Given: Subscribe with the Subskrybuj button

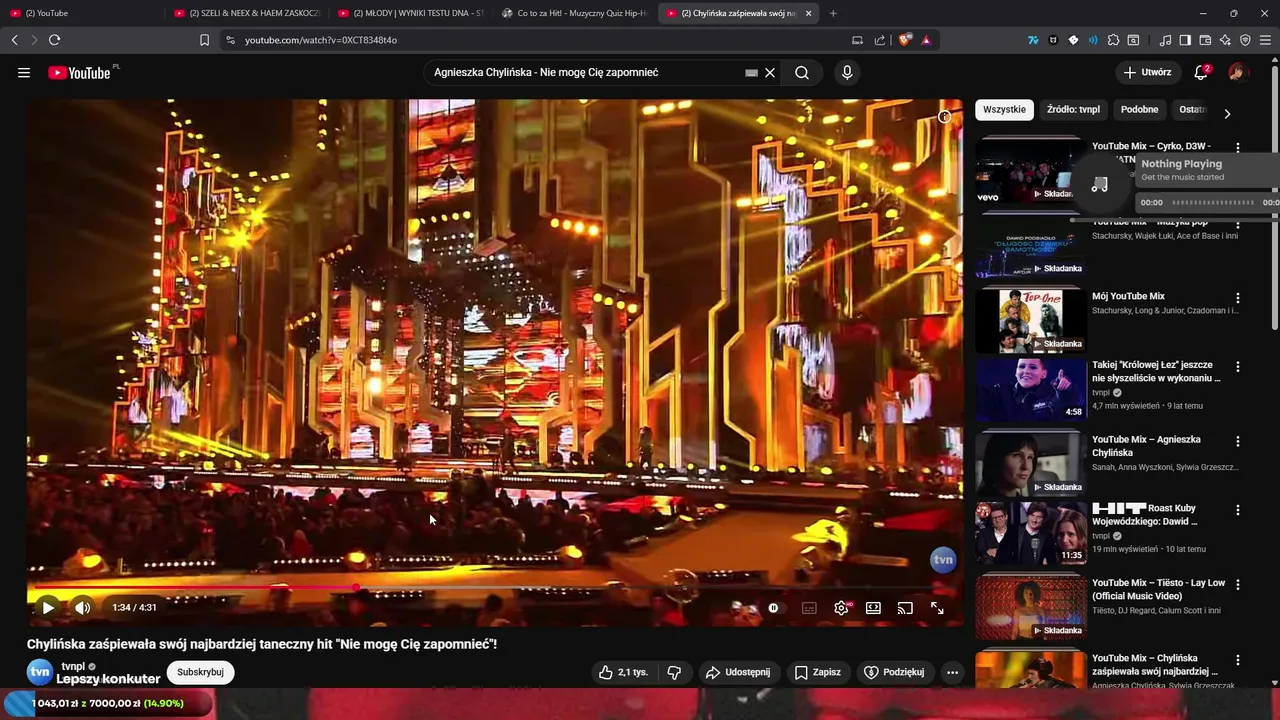Looking at the screenshot, I should (200, 672).
